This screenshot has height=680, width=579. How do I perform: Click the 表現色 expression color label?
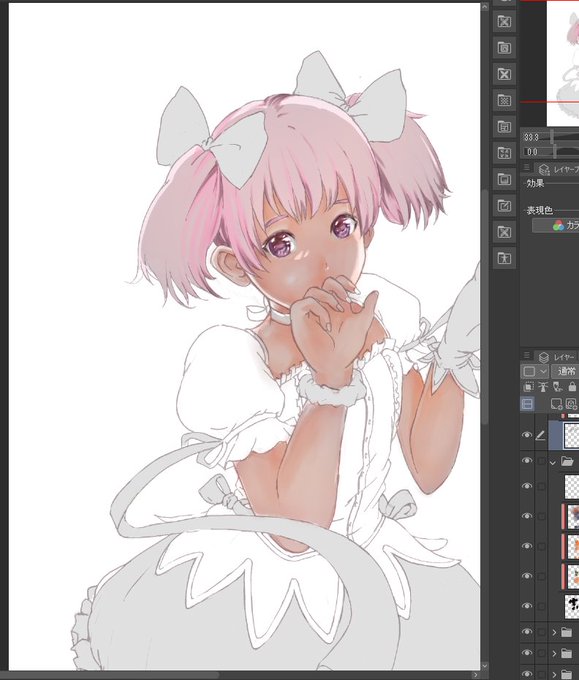pyautogui.click(x=540, y=210)
